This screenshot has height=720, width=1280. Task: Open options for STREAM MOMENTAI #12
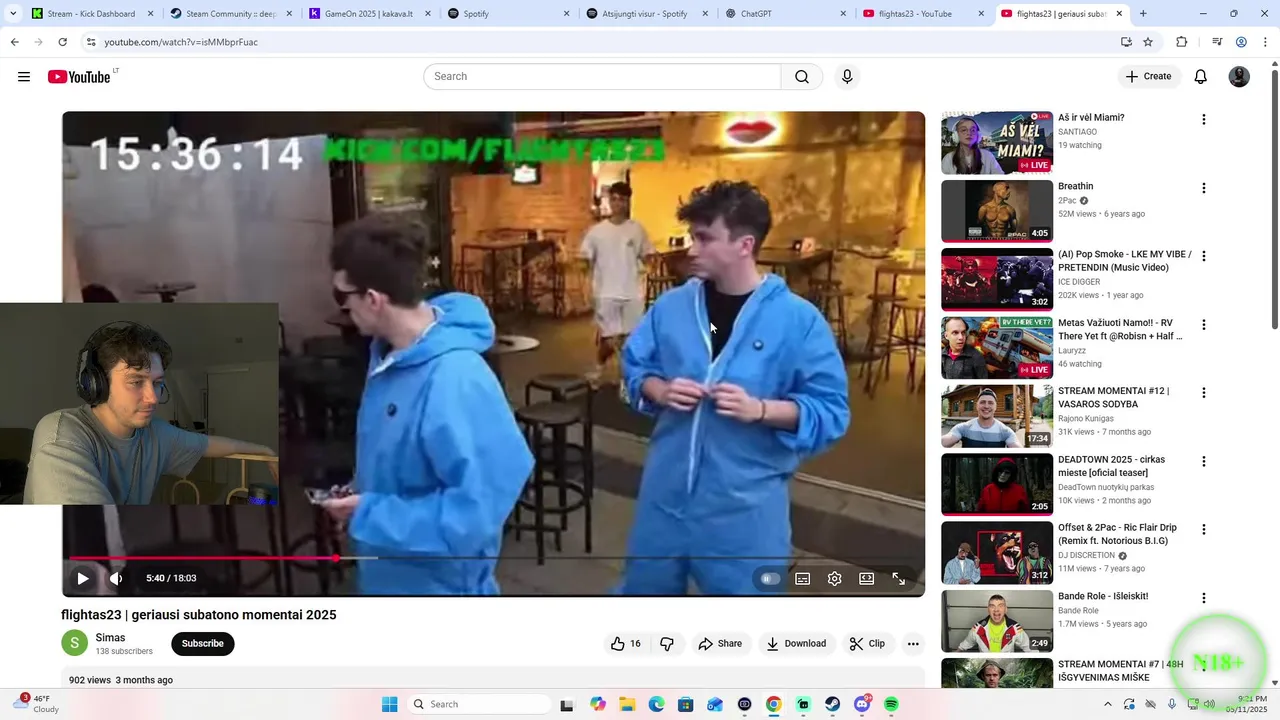[x=1203, y=393]
